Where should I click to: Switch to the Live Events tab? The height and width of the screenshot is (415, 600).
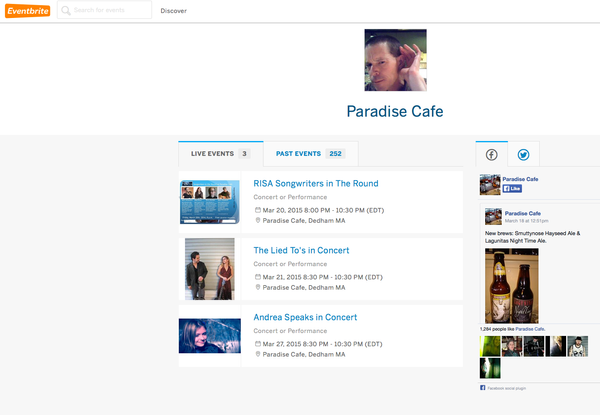point(221,154)
